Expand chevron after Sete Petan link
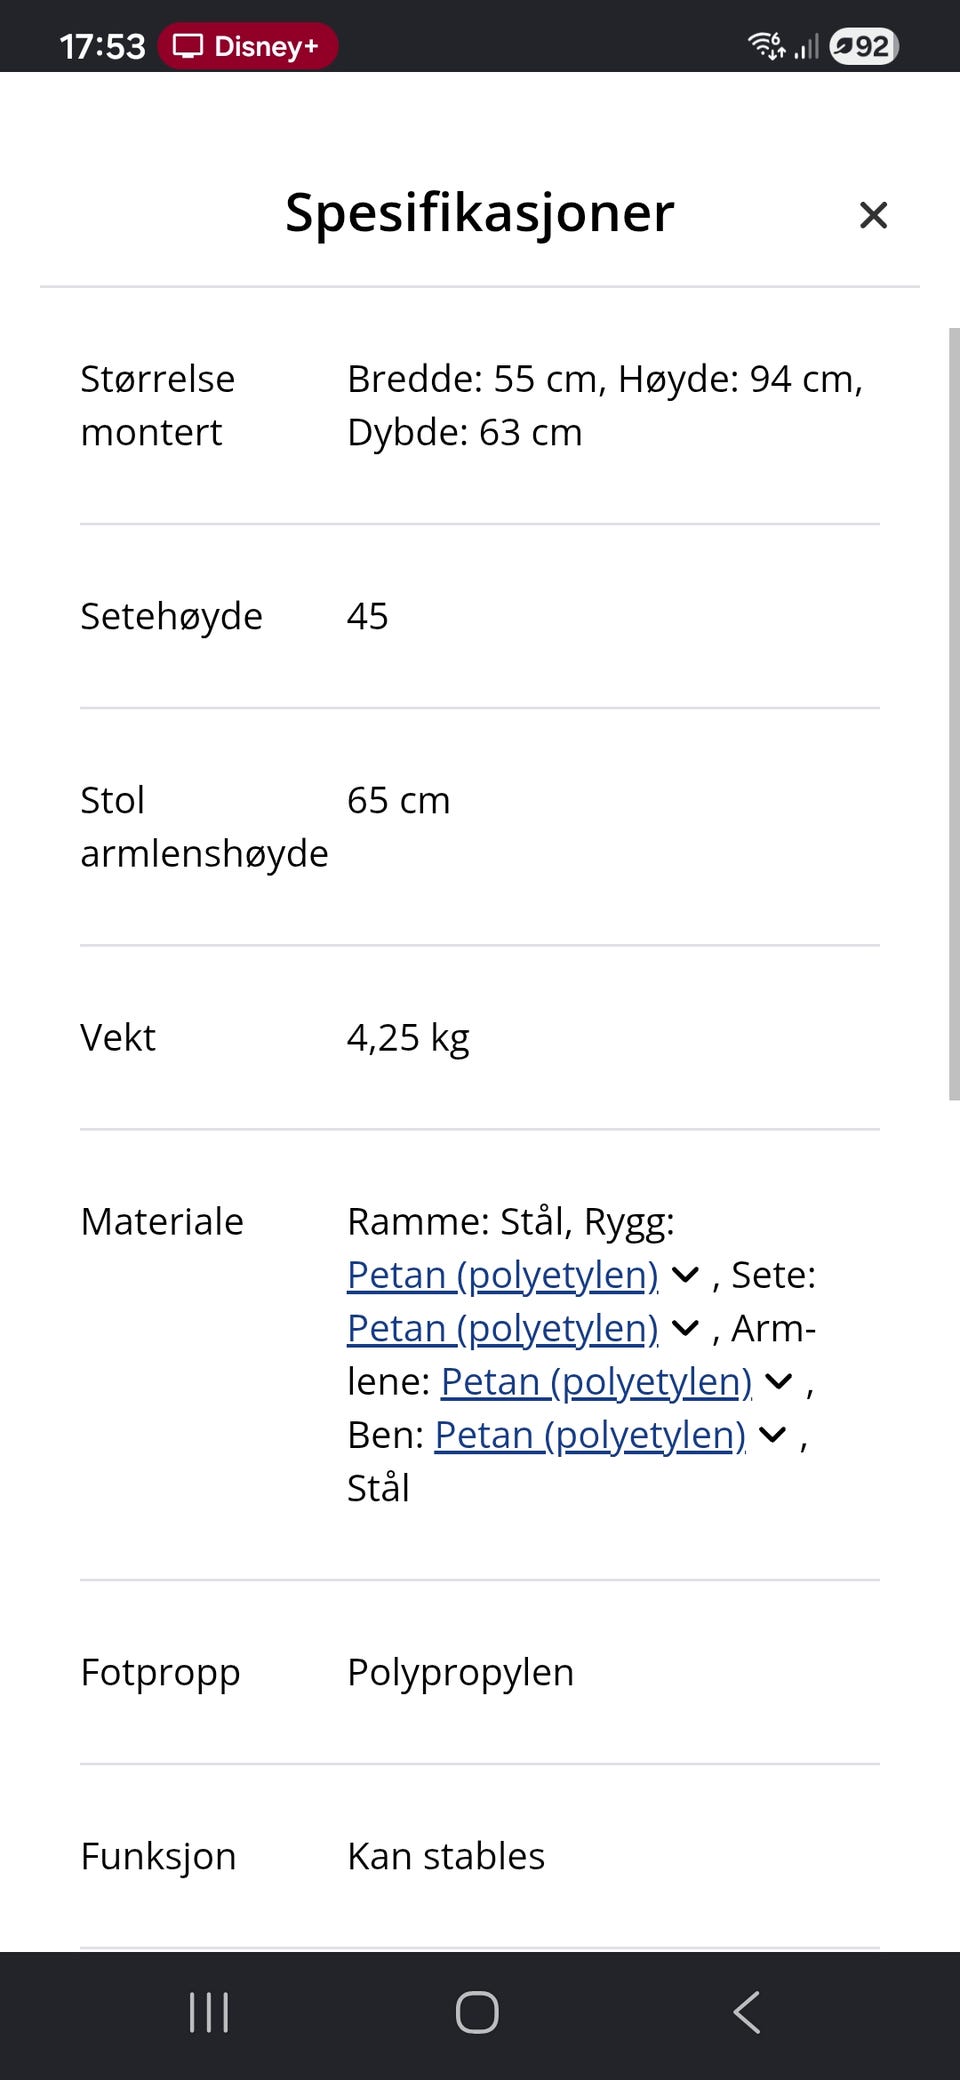This screenshot has width=960, height=2080. click(685, 1328)
